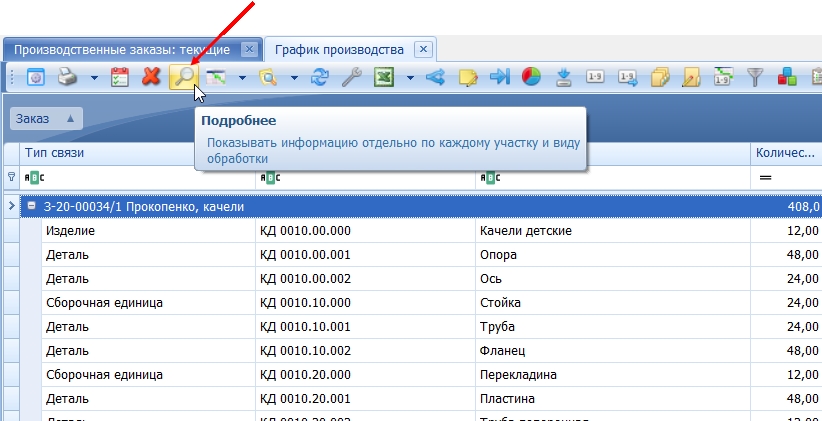Image resolution: width=822 pixels, height=421 pixels.
Task: Toggle the Подробнее magnifier button
Action: point(184,78)
